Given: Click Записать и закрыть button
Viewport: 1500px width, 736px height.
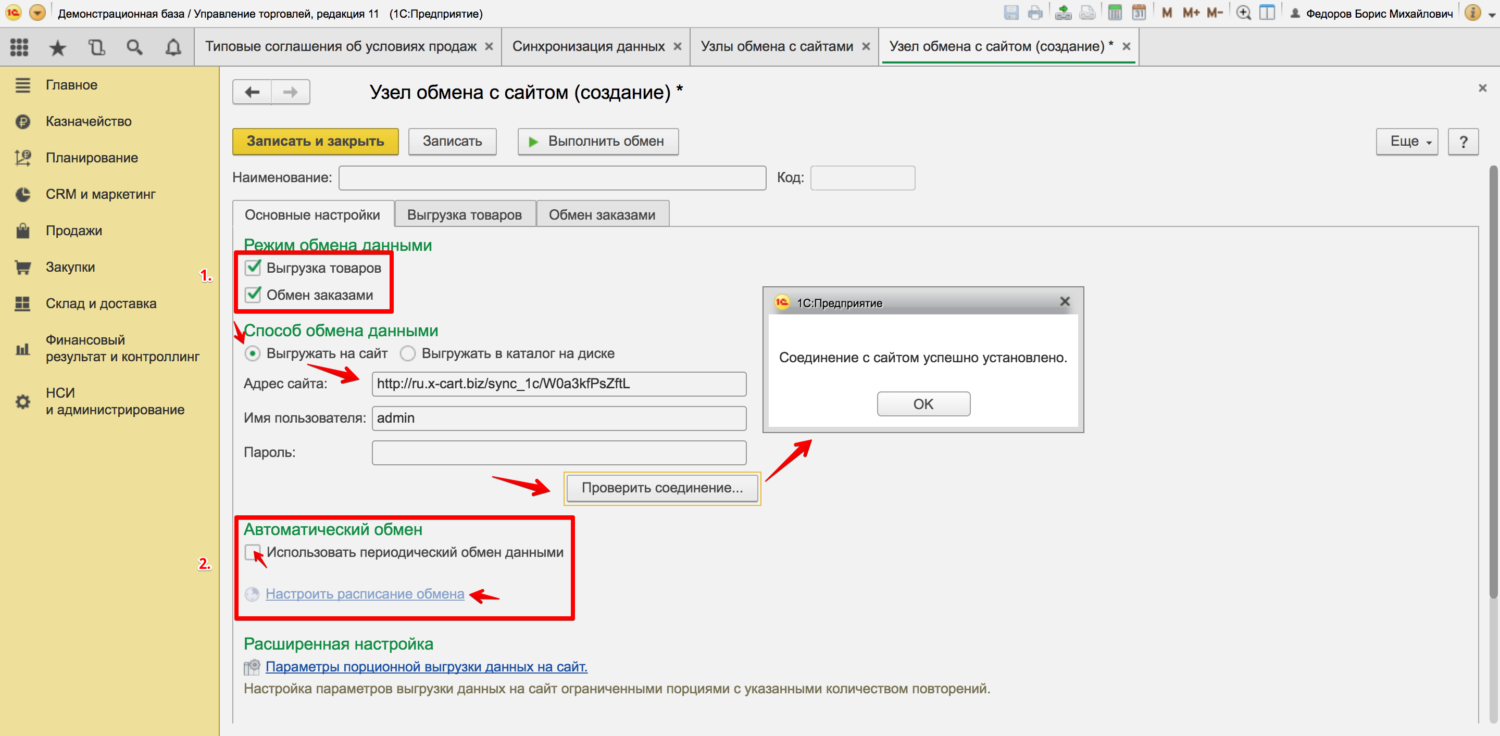Looking at the screenshot, I should [315, 141].
